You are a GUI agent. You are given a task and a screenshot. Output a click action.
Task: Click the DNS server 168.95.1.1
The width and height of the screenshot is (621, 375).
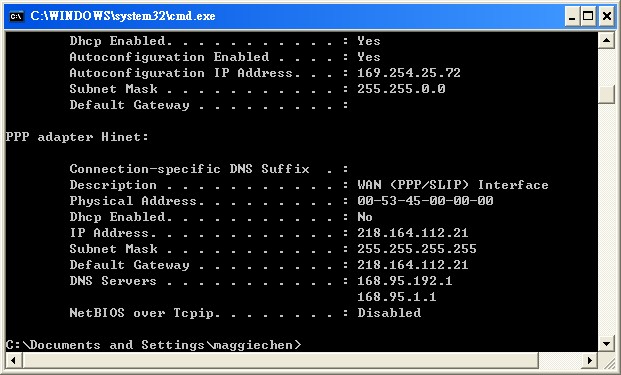click(x=396, y=297)
